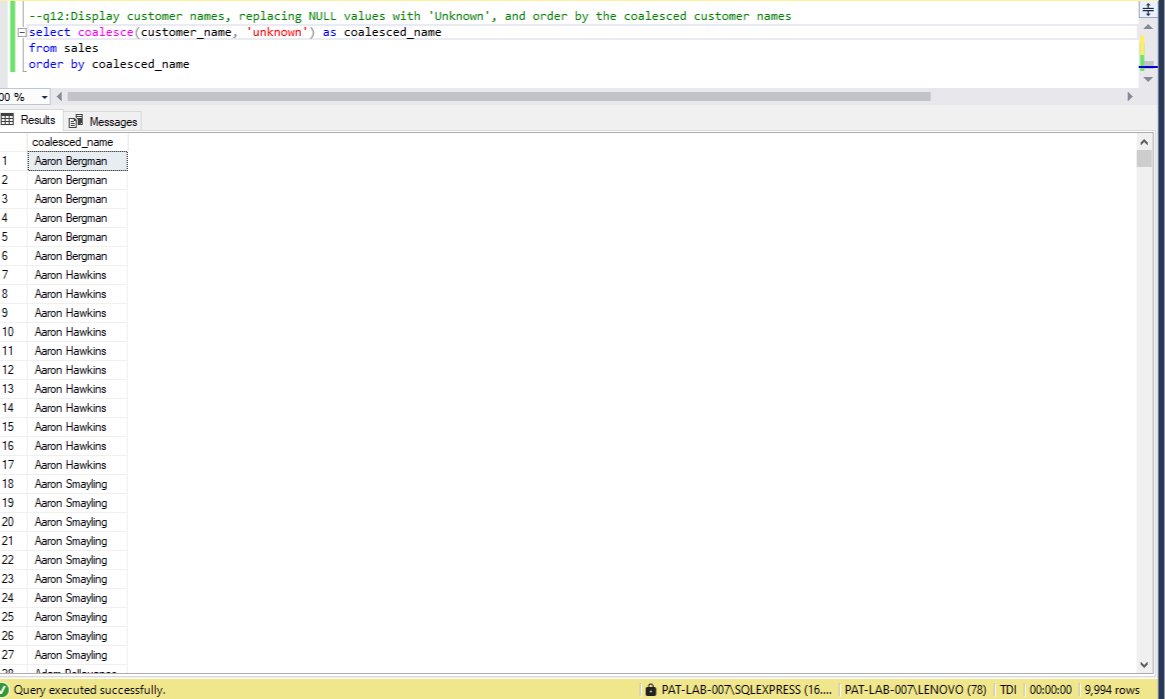Select the Aaron Smayling cell in row 18
1165x699 pixels.
[77, 484]
